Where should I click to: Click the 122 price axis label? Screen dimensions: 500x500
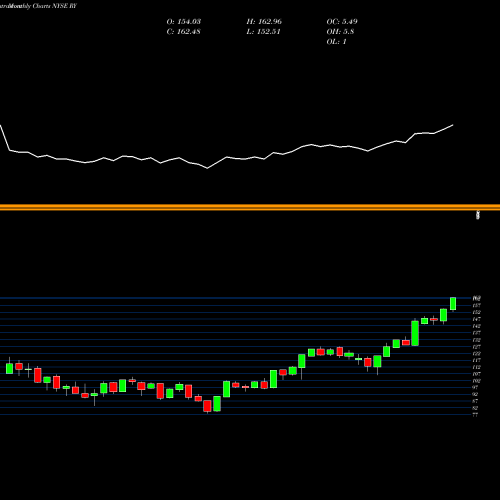[x=476, y=353]
